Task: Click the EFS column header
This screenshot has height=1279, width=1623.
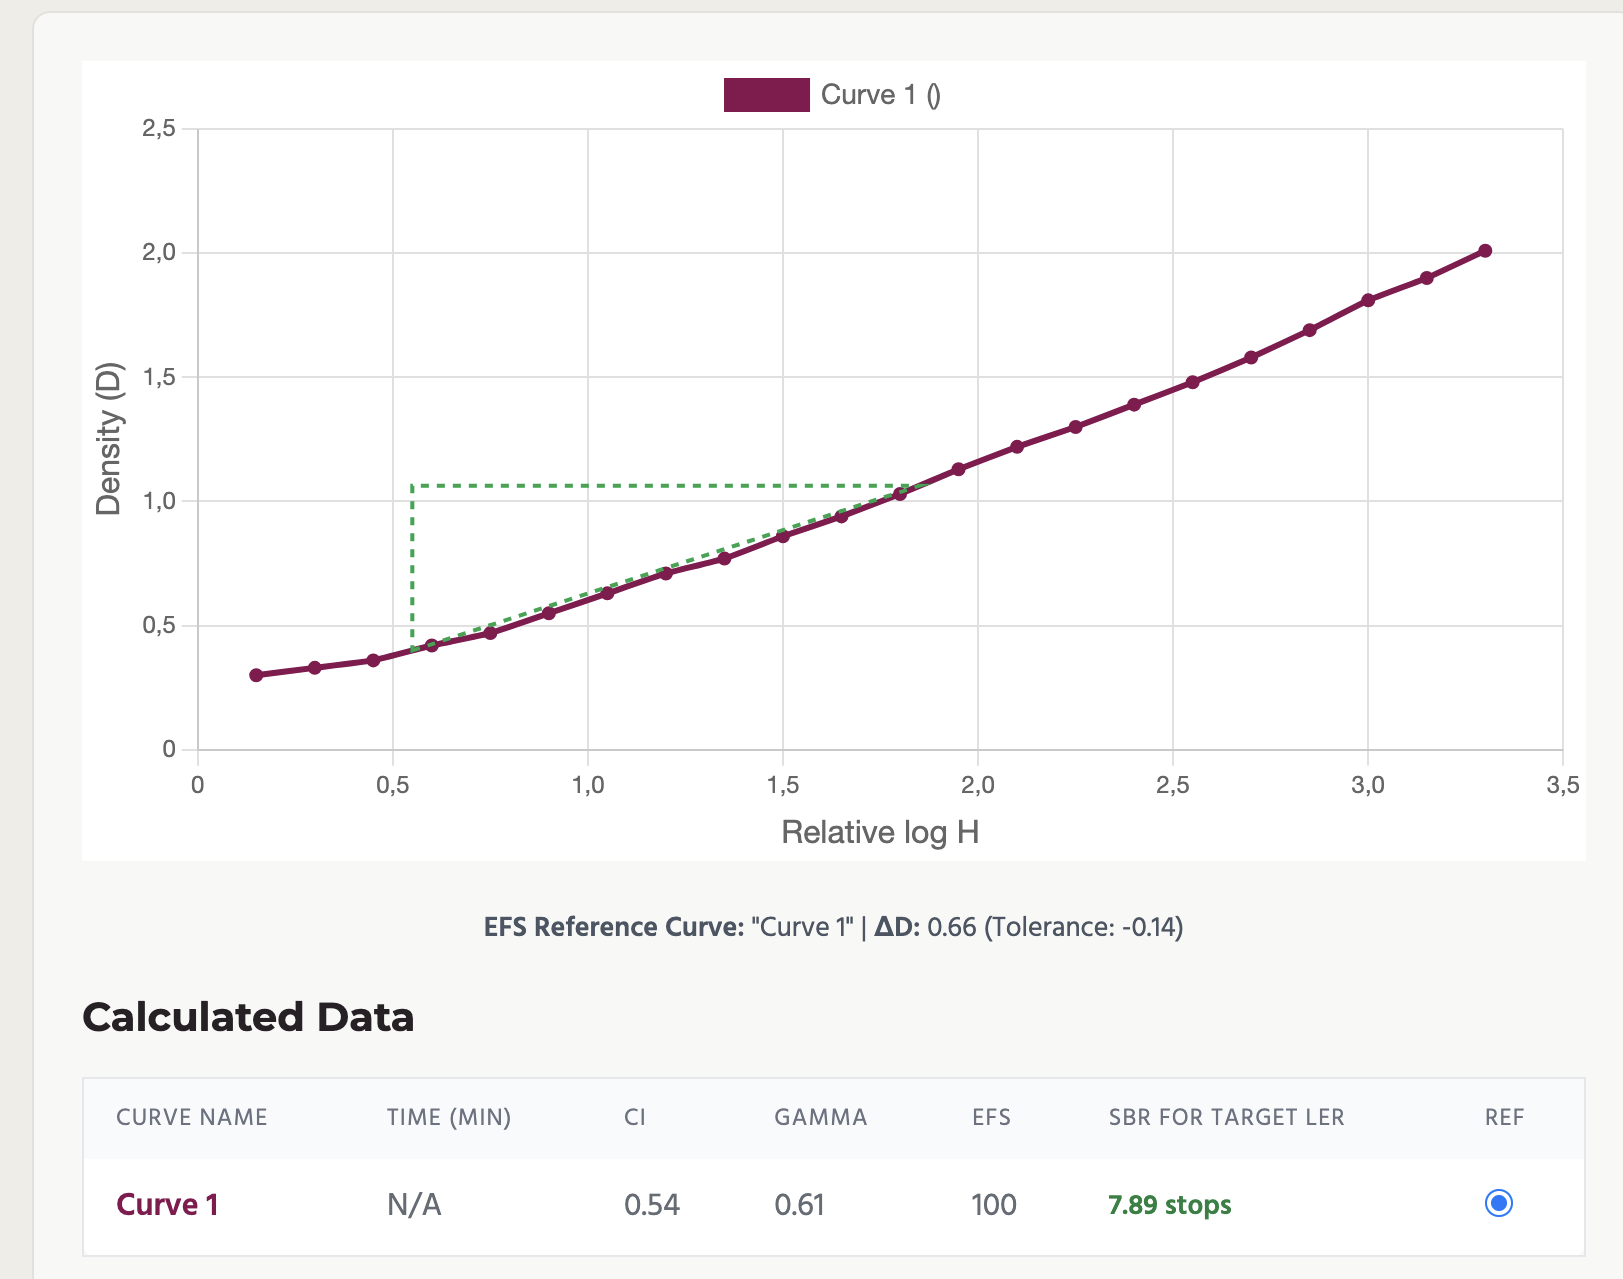Action: (991, 1117)
